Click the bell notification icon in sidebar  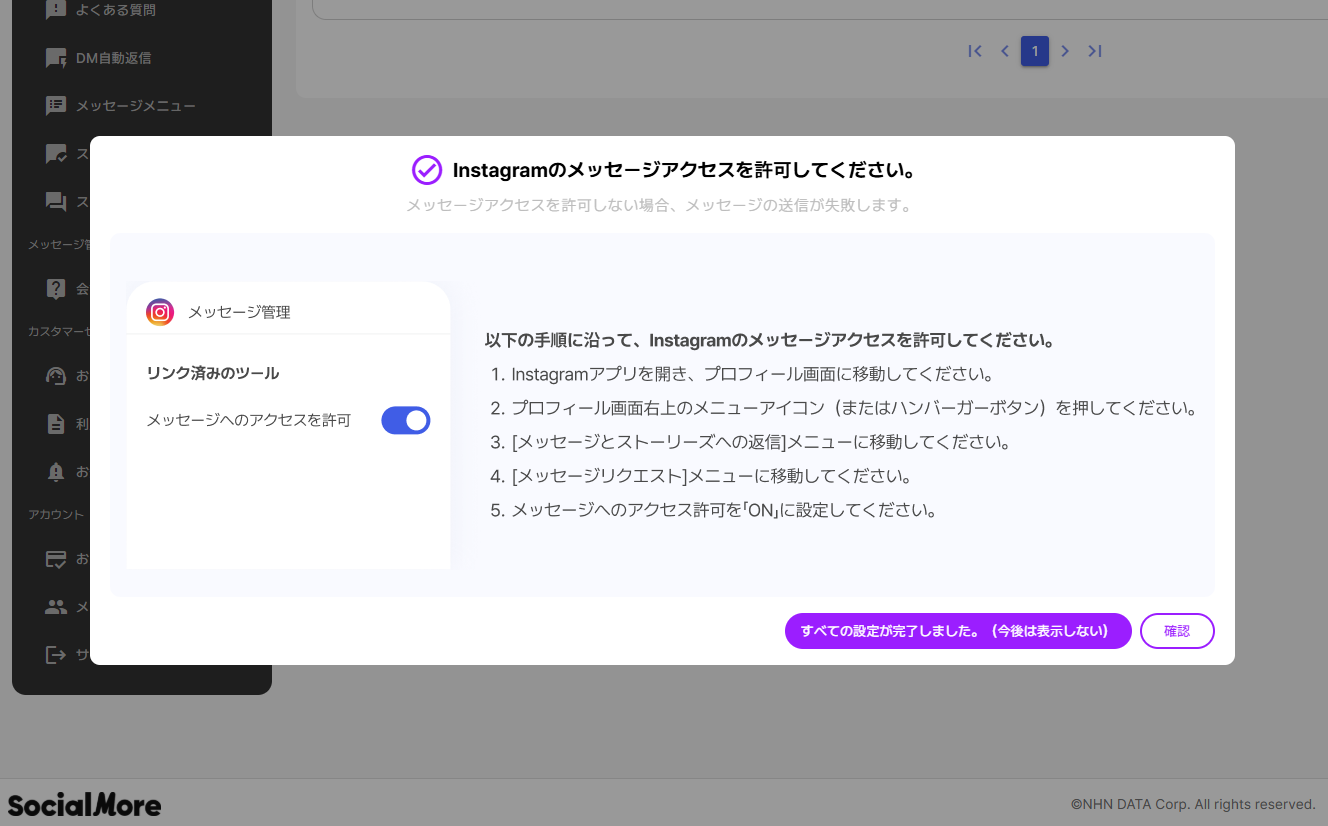[56, 471]
